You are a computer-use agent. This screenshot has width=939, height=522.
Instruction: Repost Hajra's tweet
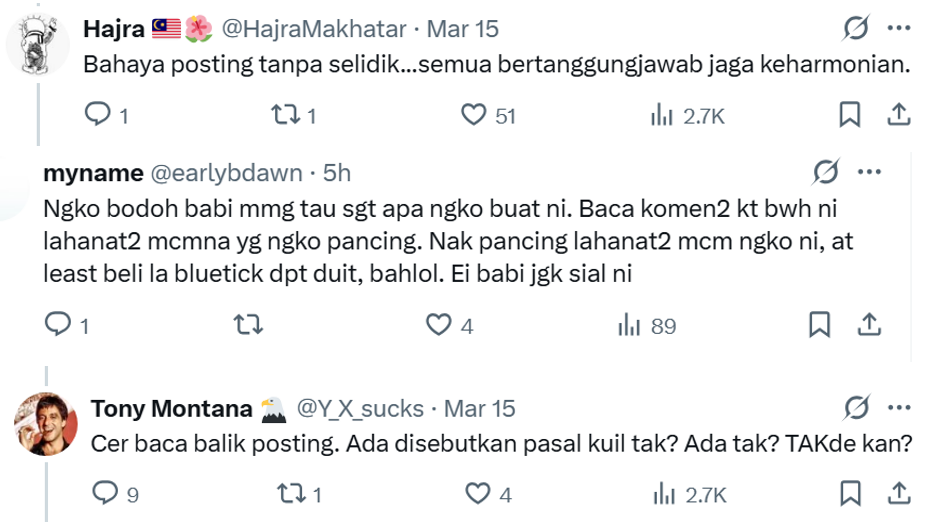[x=285, y=116]
